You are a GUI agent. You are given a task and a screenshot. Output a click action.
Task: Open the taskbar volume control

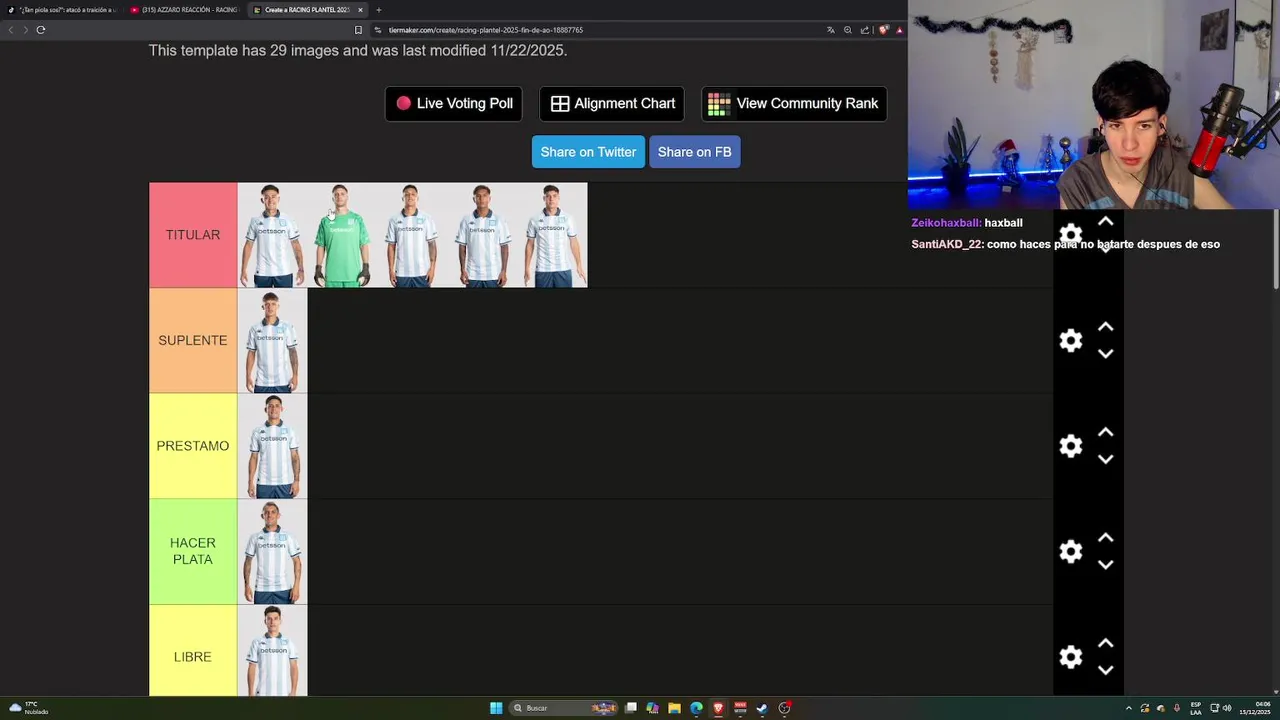click(1227, 708)
